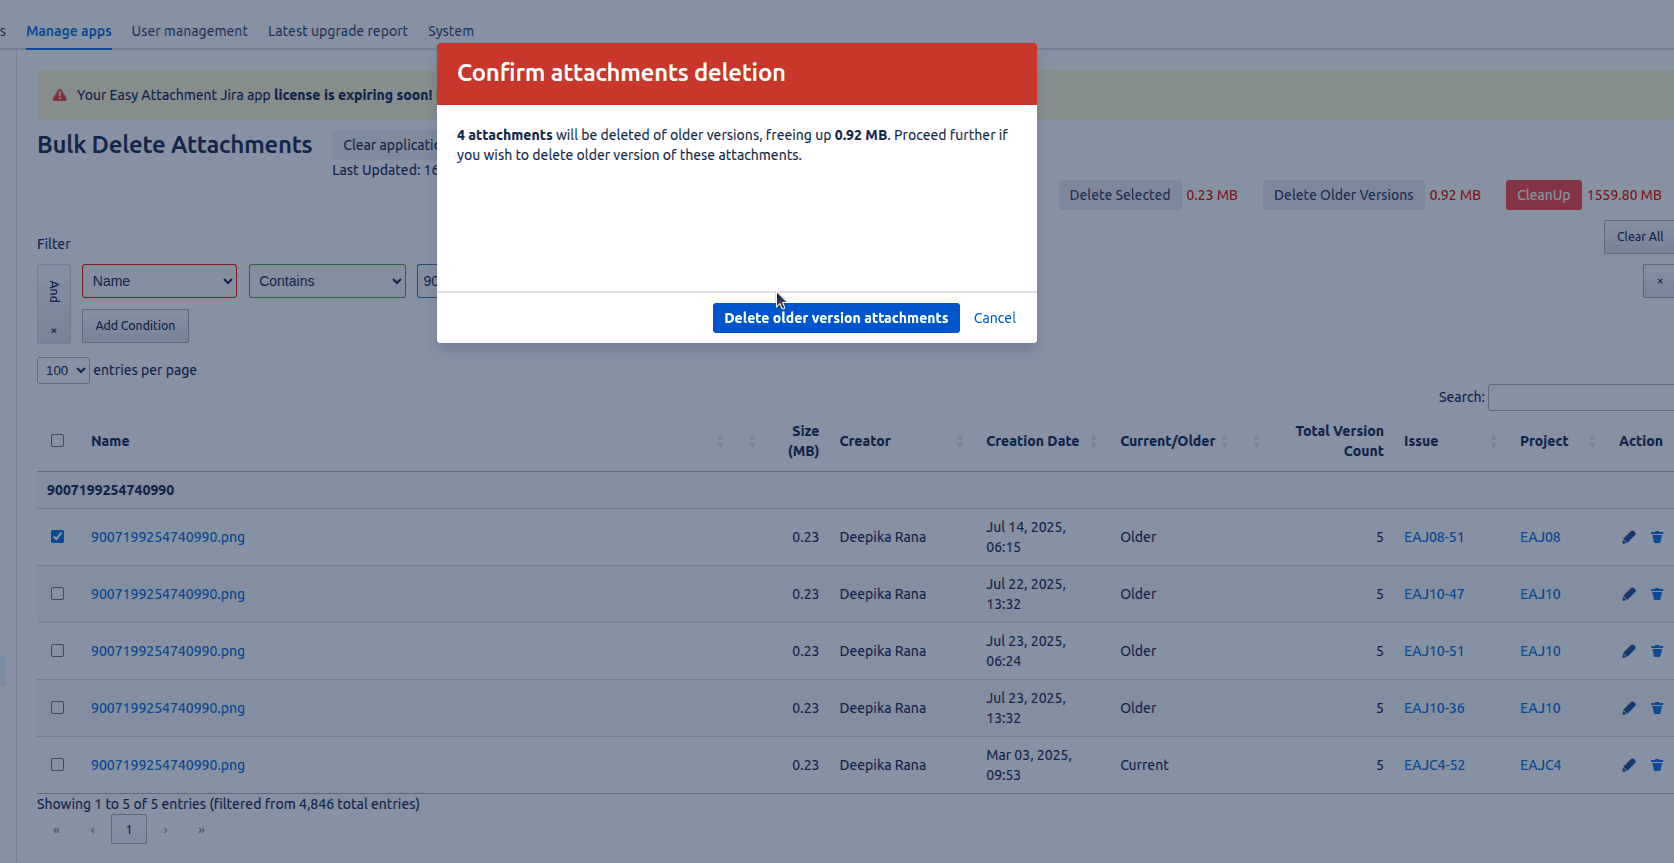Open the Contains condition dropdown
1674x863 pixels.
pos(327,281)
